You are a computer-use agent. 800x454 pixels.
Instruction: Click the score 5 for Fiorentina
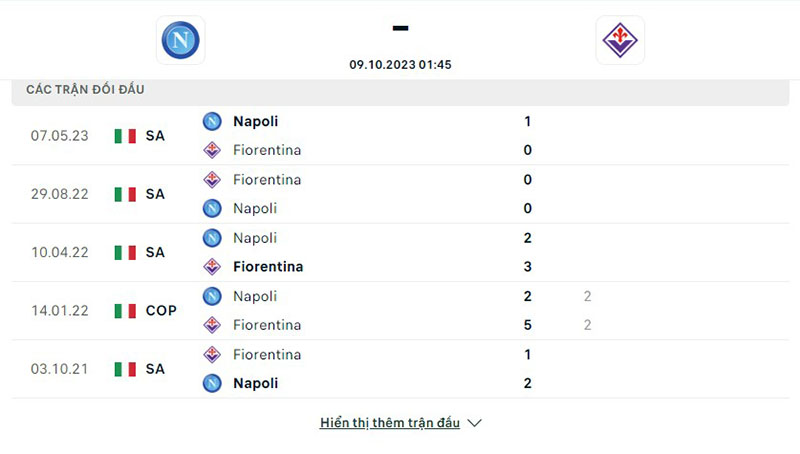pos(527,325)
